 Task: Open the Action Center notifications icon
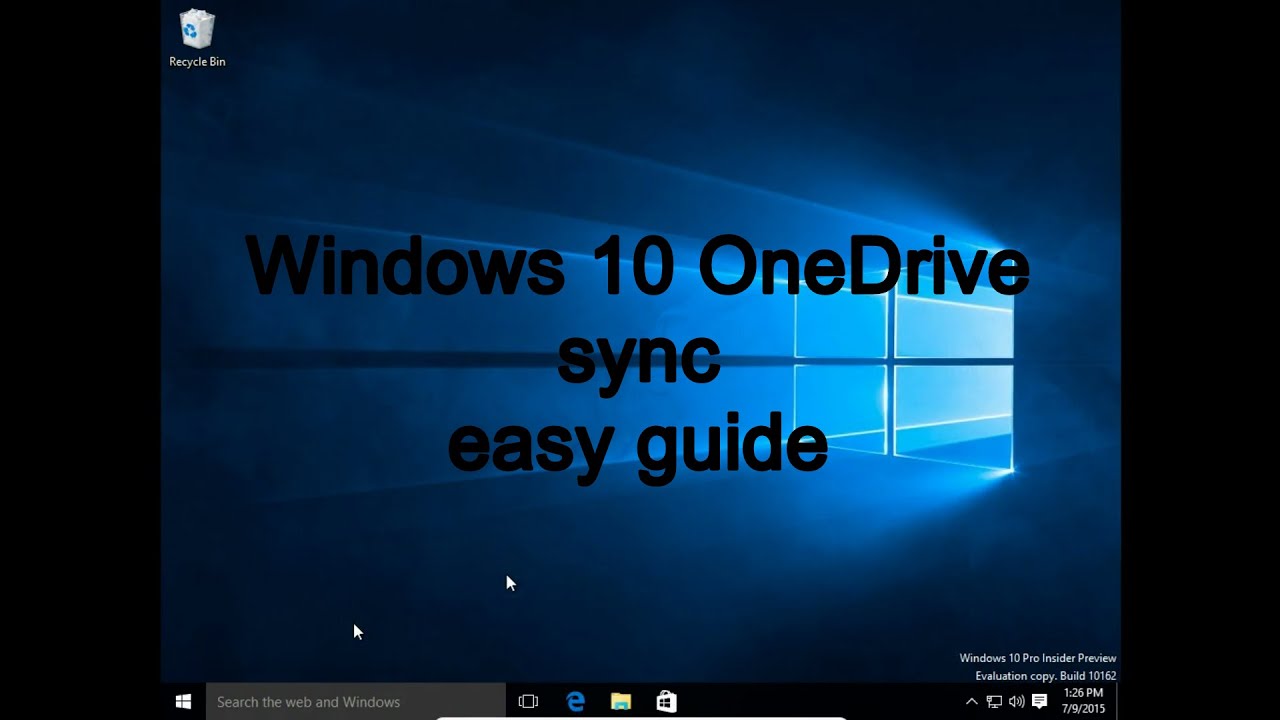(1040, 702)
